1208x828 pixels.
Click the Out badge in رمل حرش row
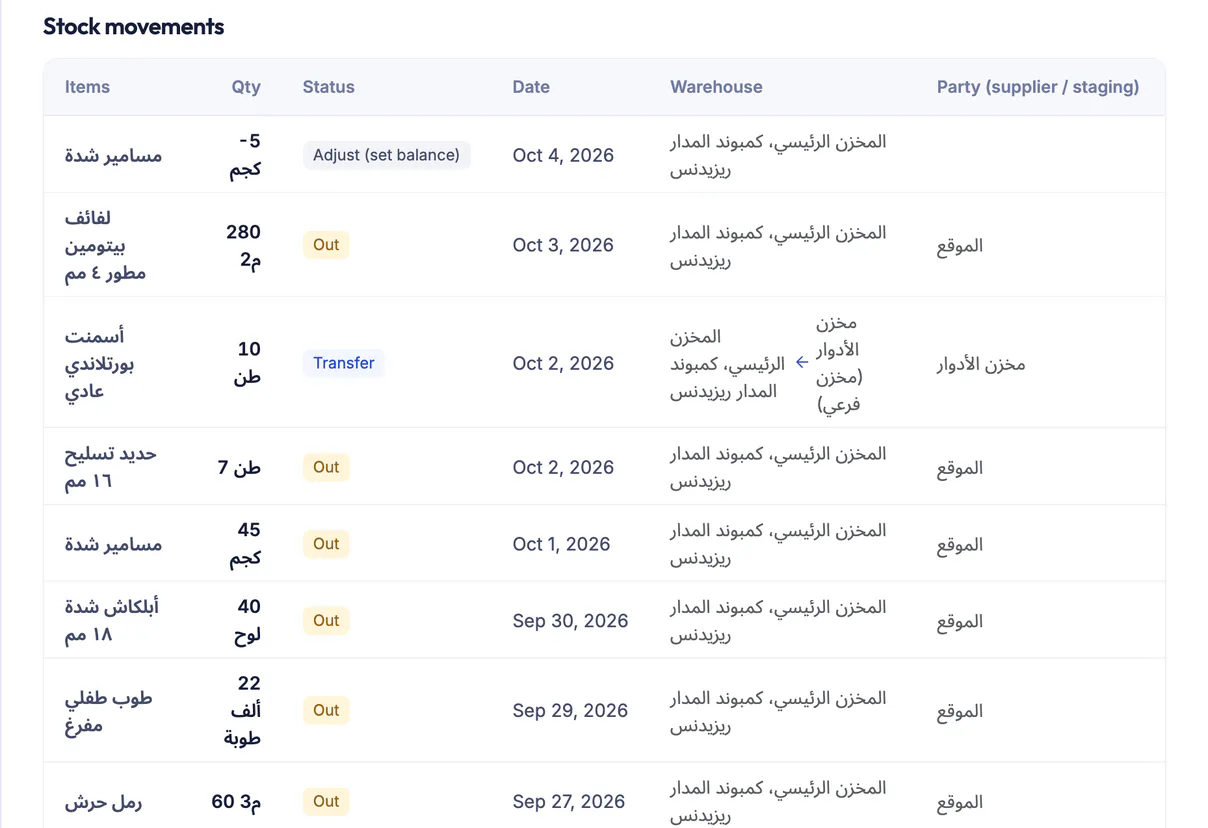326,801
